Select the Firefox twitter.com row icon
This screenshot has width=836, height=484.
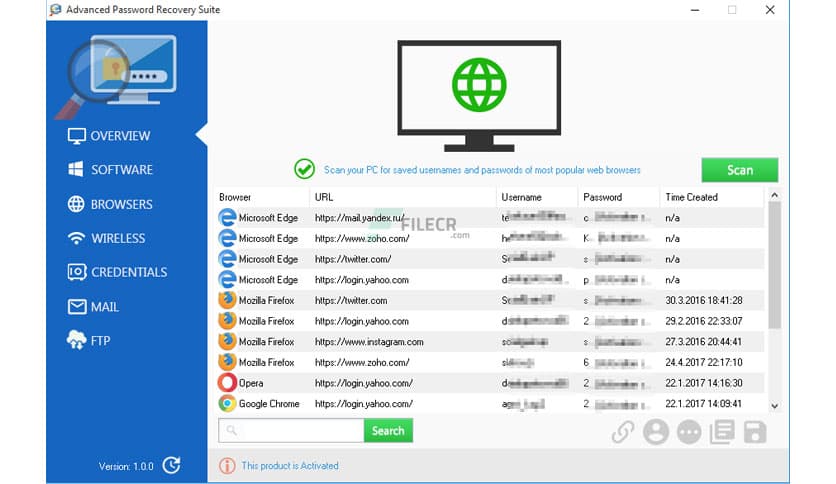(227, 300)
